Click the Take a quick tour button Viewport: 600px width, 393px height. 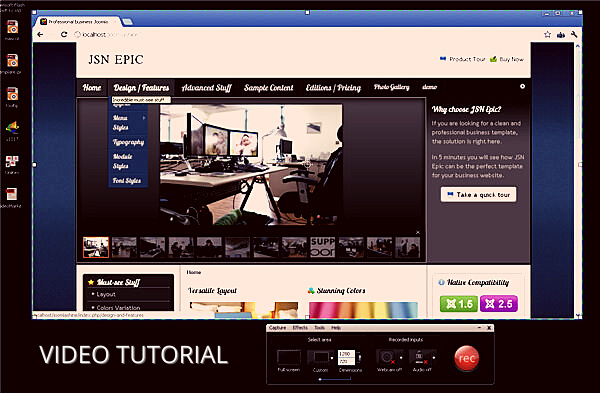(478, 194)
